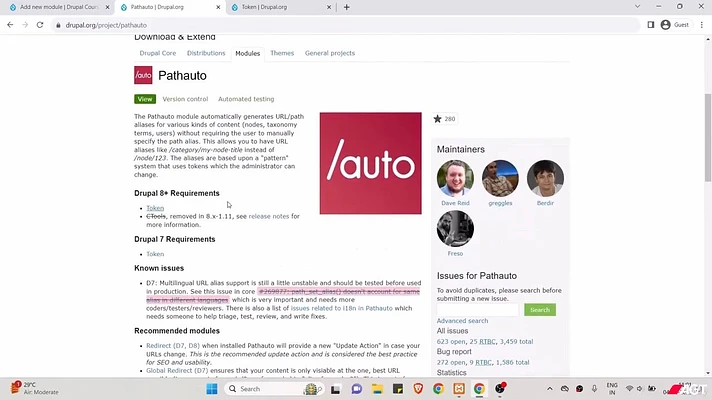Click the address bar URL

[106, 25]
